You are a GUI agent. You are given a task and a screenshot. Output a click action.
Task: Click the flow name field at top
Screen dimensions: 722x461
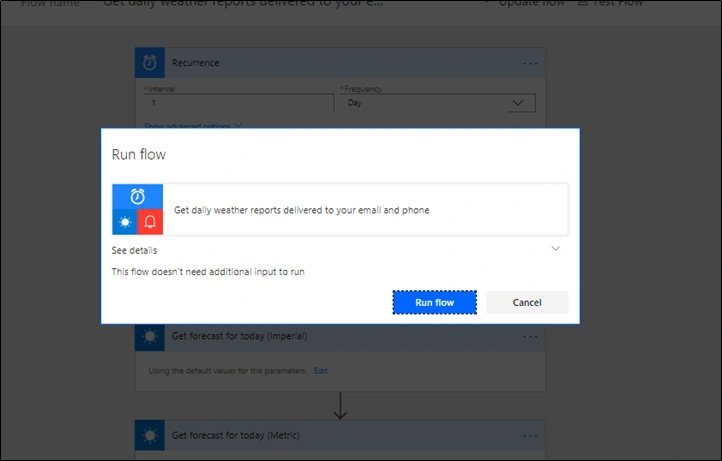(243, 3)
